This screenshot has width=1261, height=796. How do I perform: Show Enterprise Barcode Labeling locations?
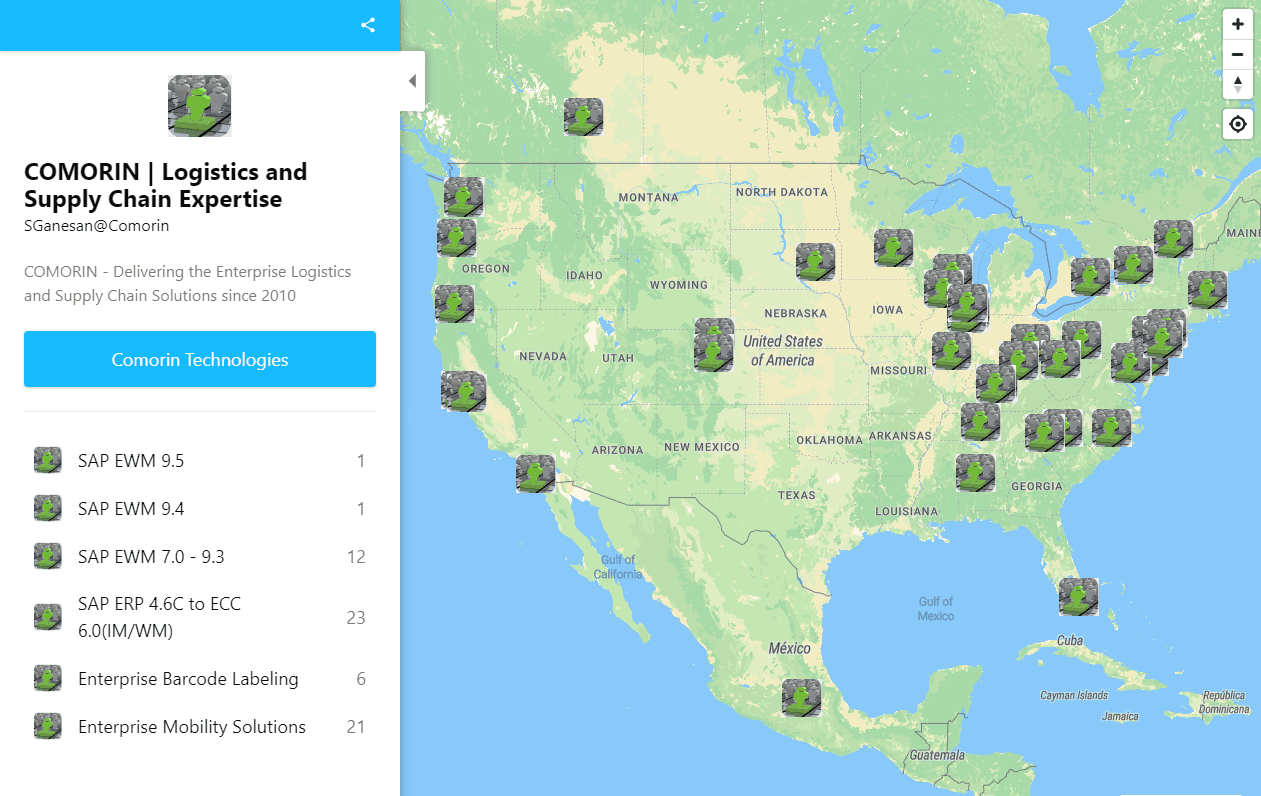[x=188, y=679]
